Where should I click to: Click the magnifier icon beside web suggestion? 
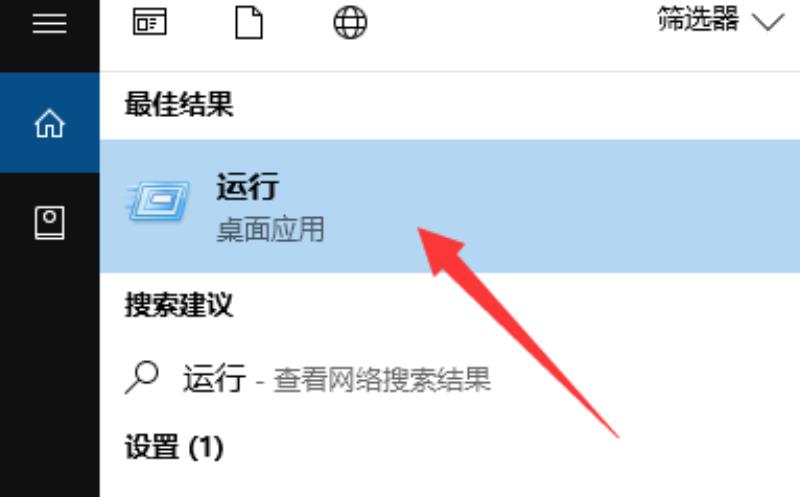click(141, 378)
